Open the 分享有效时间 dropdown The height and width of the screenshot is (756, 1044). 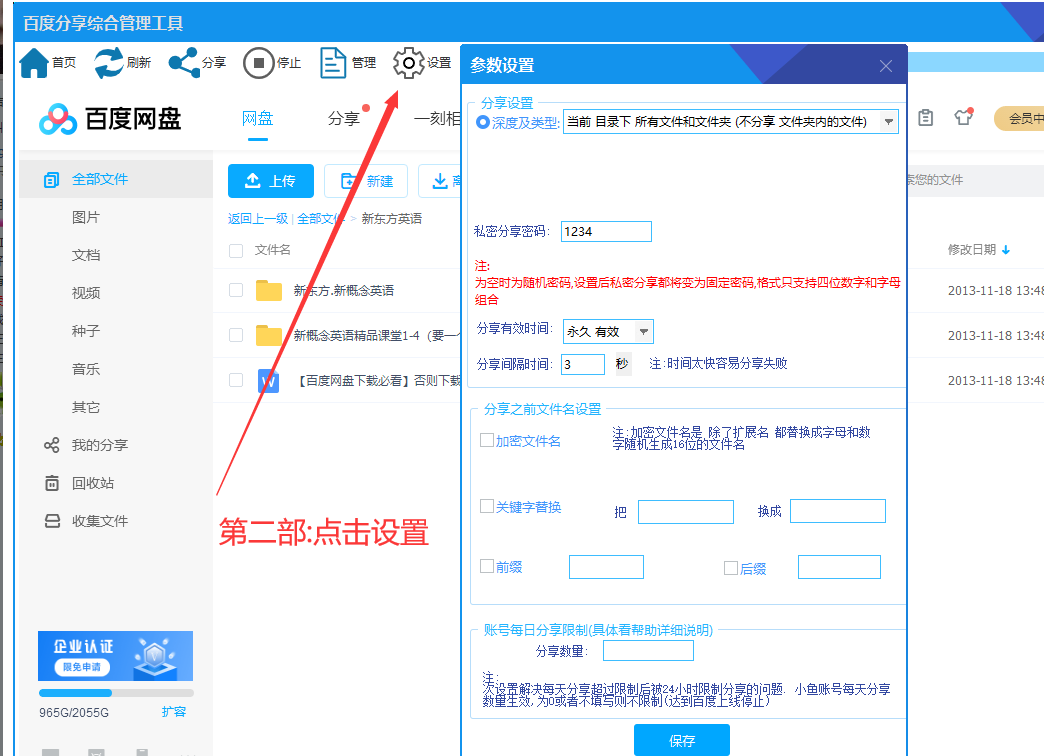643,331
